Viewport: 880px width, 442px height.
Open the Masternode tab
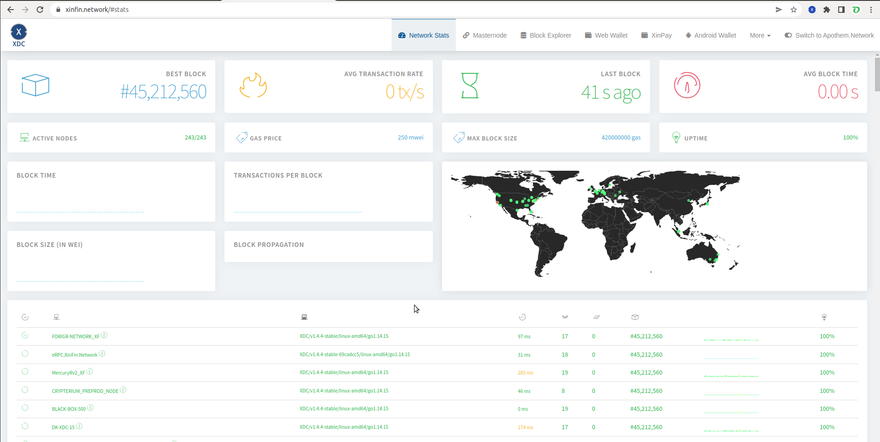pos(484,35)
